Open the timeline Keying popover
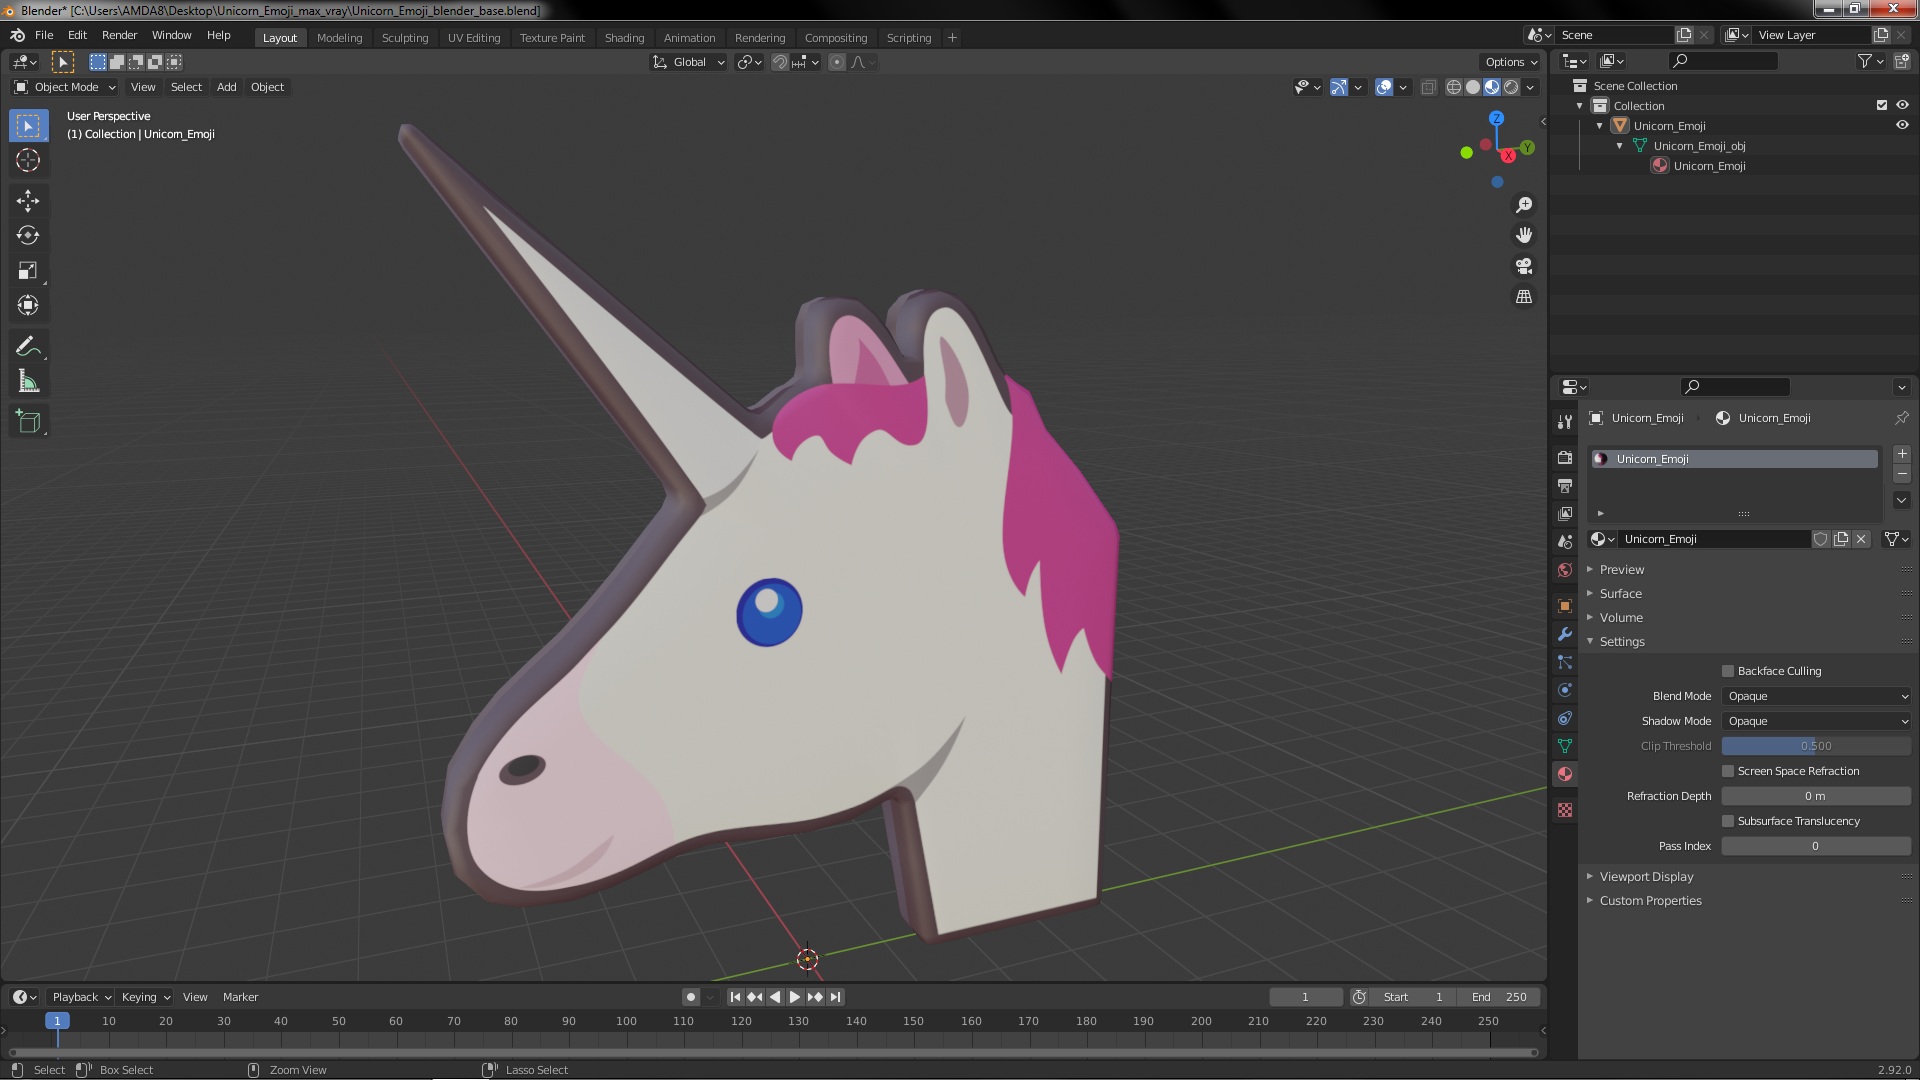1920x1080 pixels. [145, 997]
